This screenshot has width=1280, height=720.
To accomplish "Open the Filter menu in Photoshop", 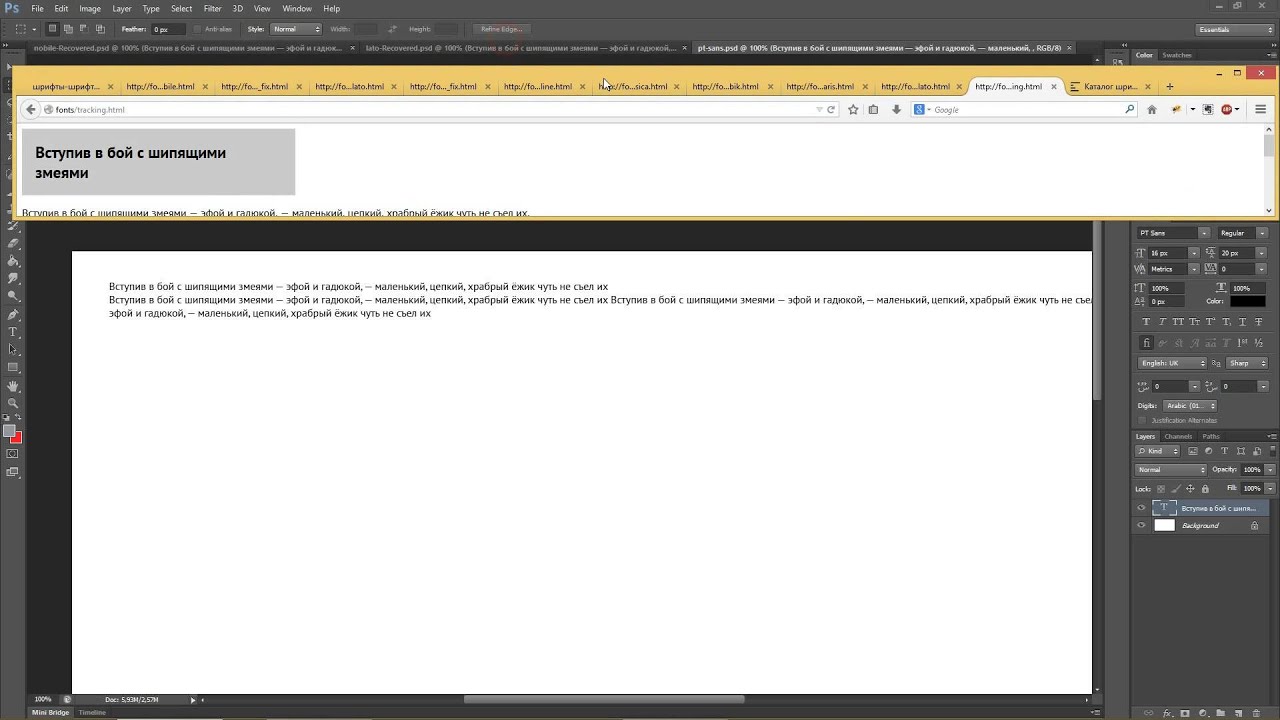I will [212, 8].
